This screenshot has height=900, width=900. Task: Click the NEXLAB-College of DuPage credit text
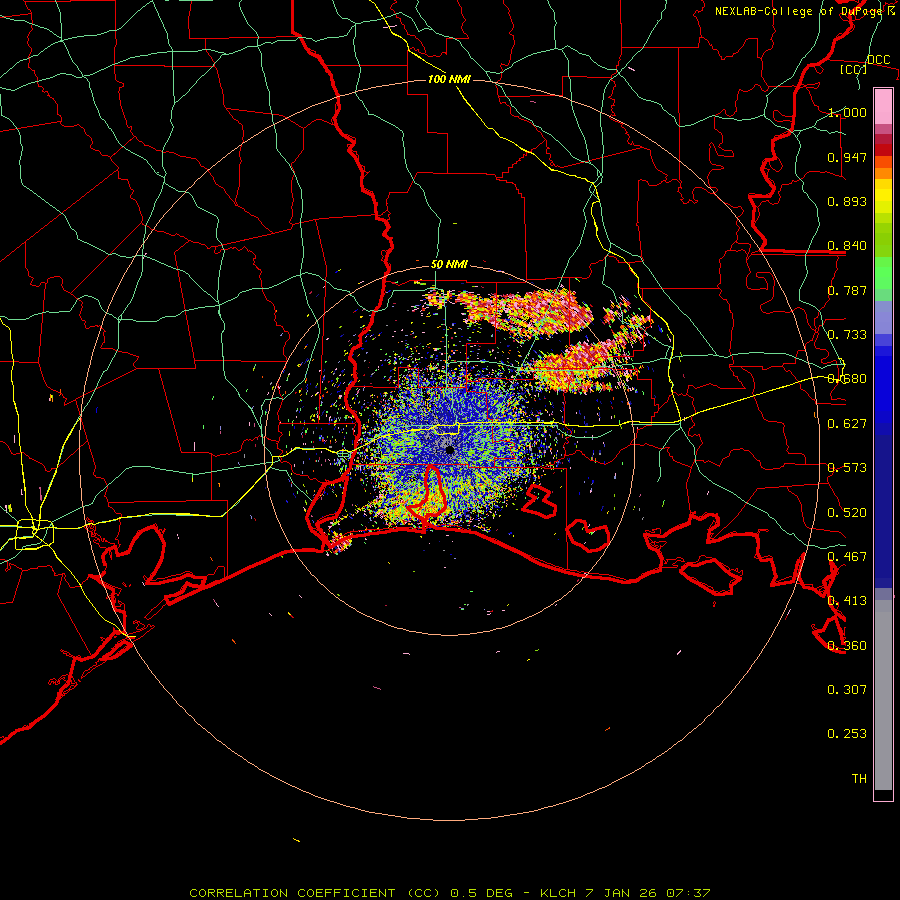point(798,11)
